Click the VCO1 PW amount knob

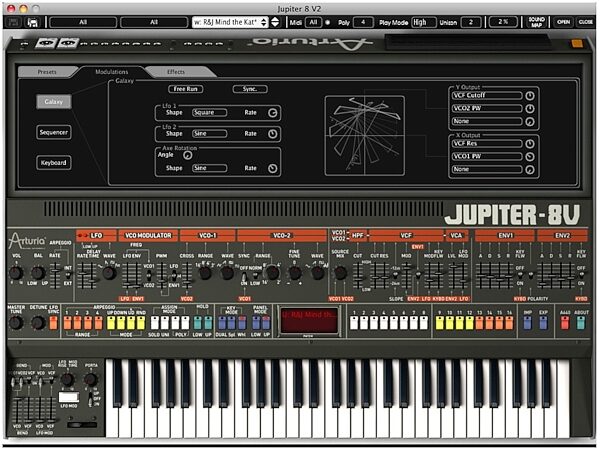pos(530,157)
